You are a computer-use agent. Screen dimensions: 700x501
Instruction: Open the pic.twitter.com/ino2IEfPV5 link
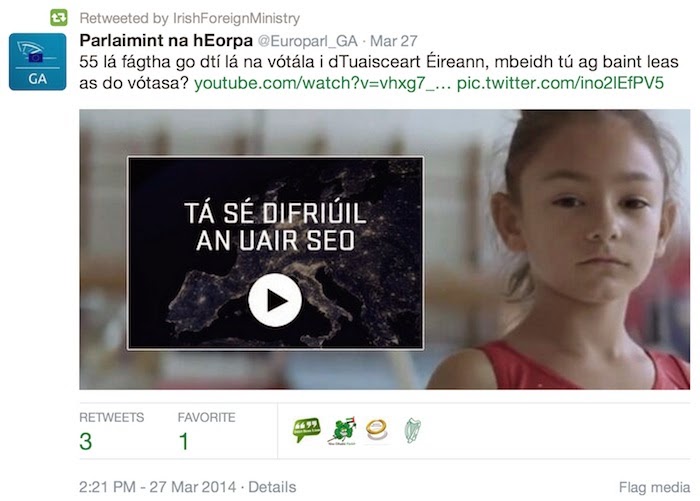[560, 83]
